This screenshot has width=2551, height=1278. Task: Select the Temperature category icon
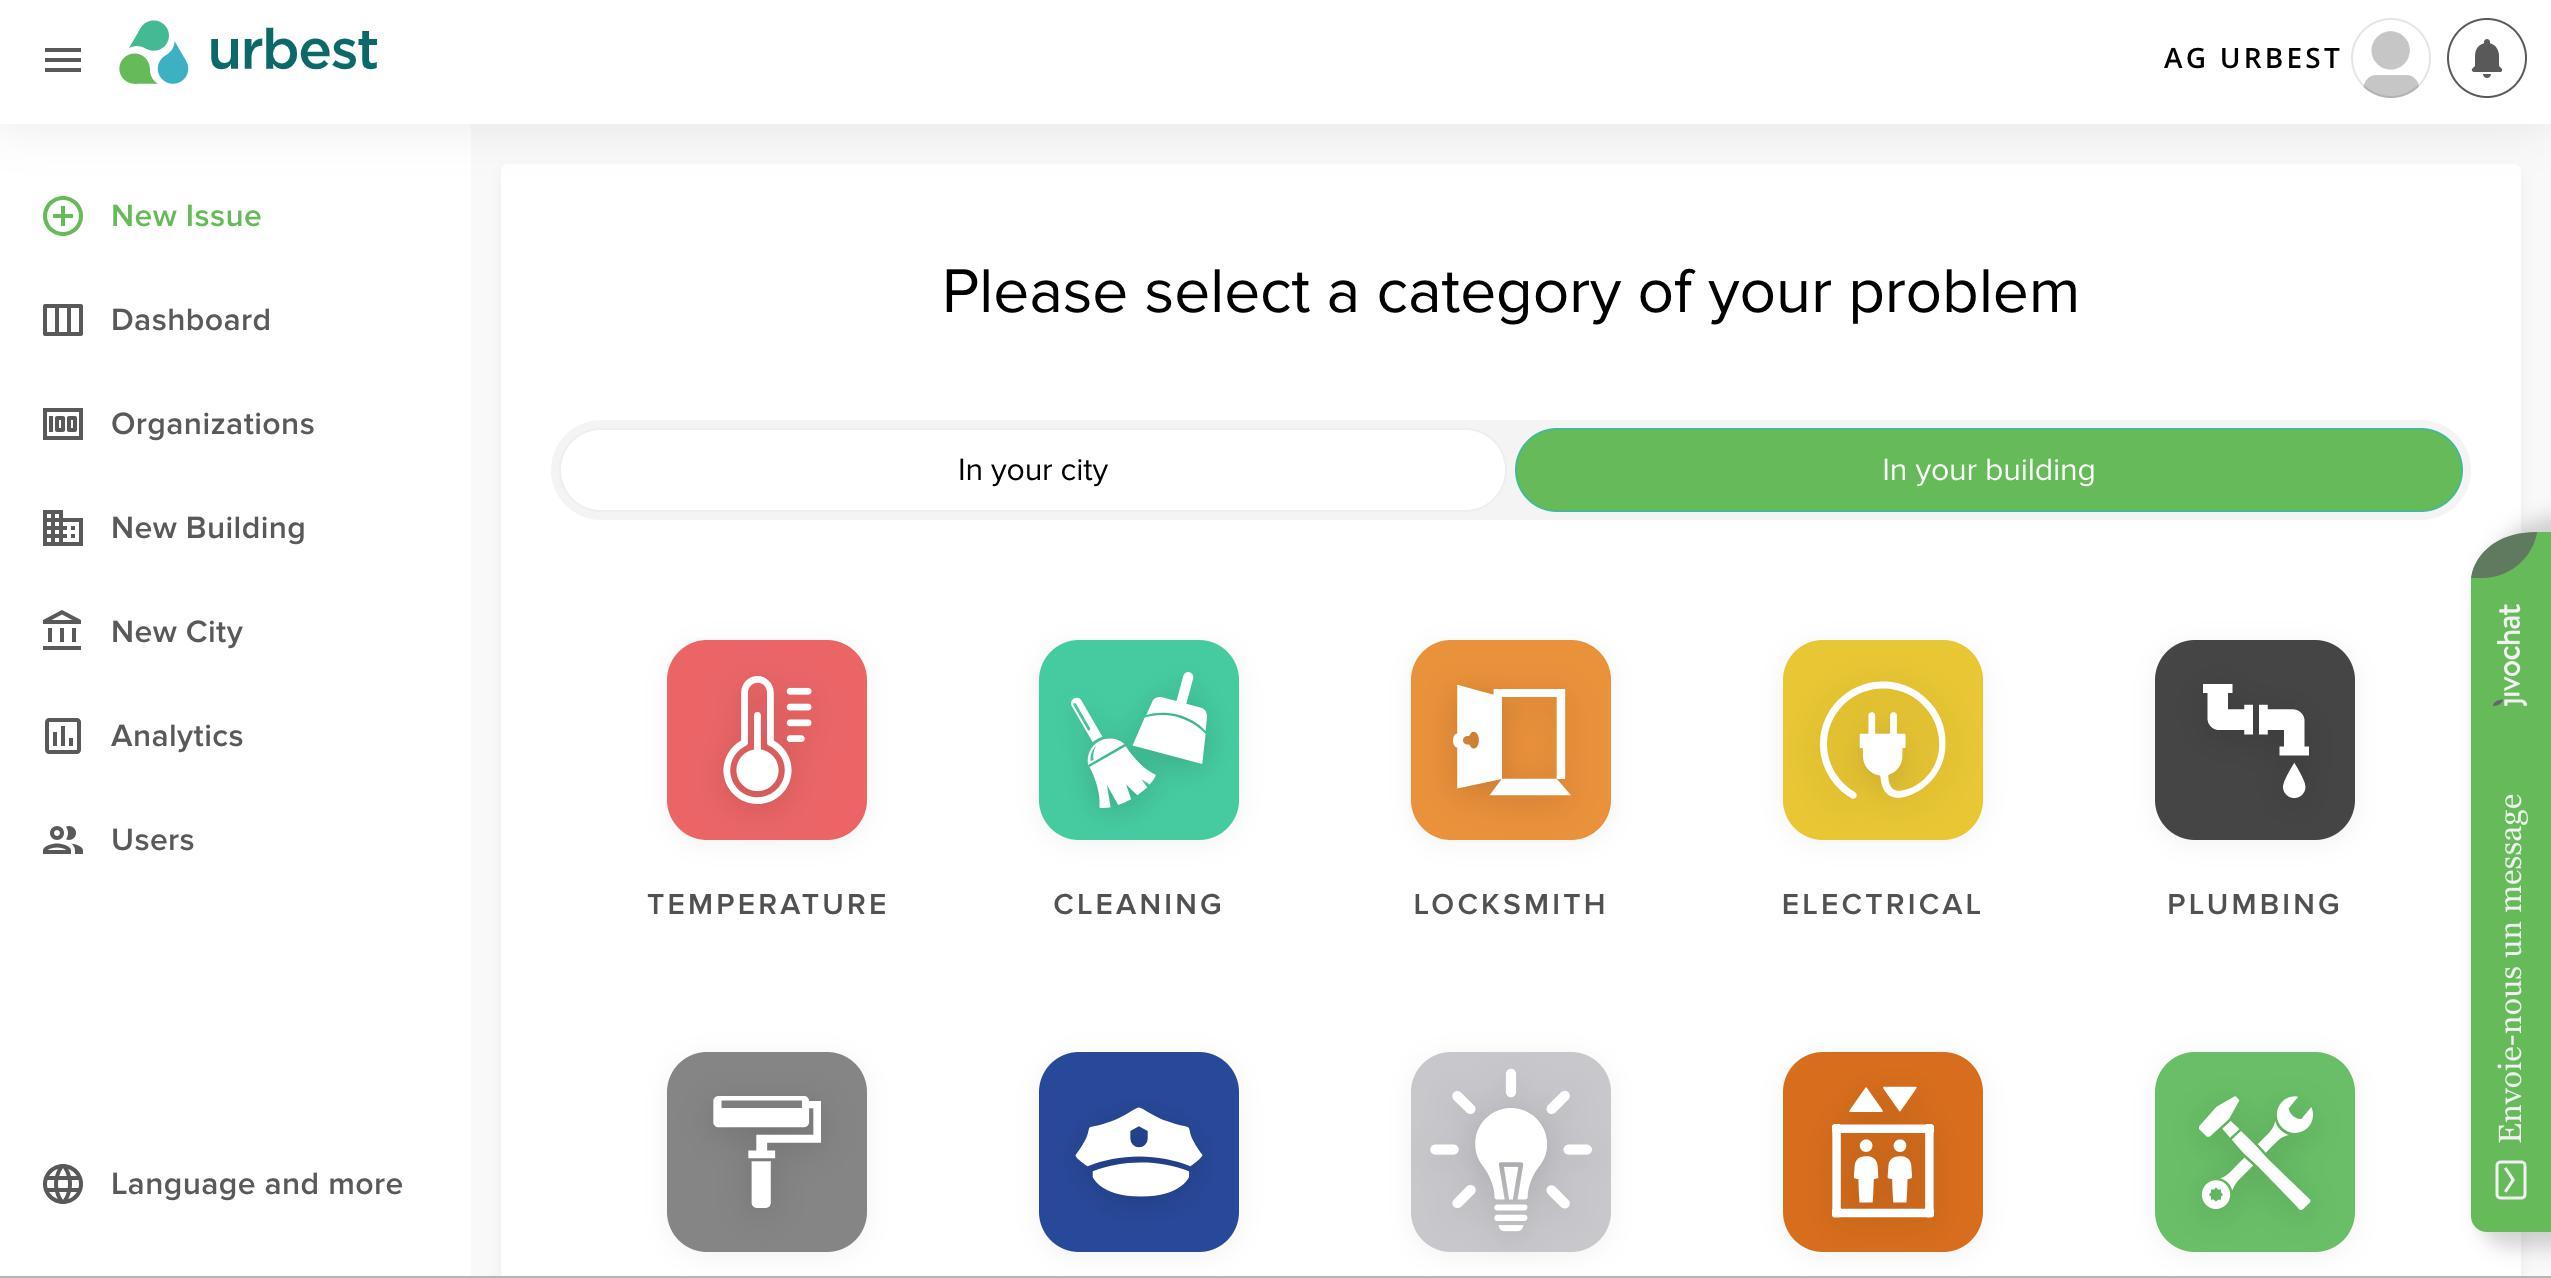[766, 738]
